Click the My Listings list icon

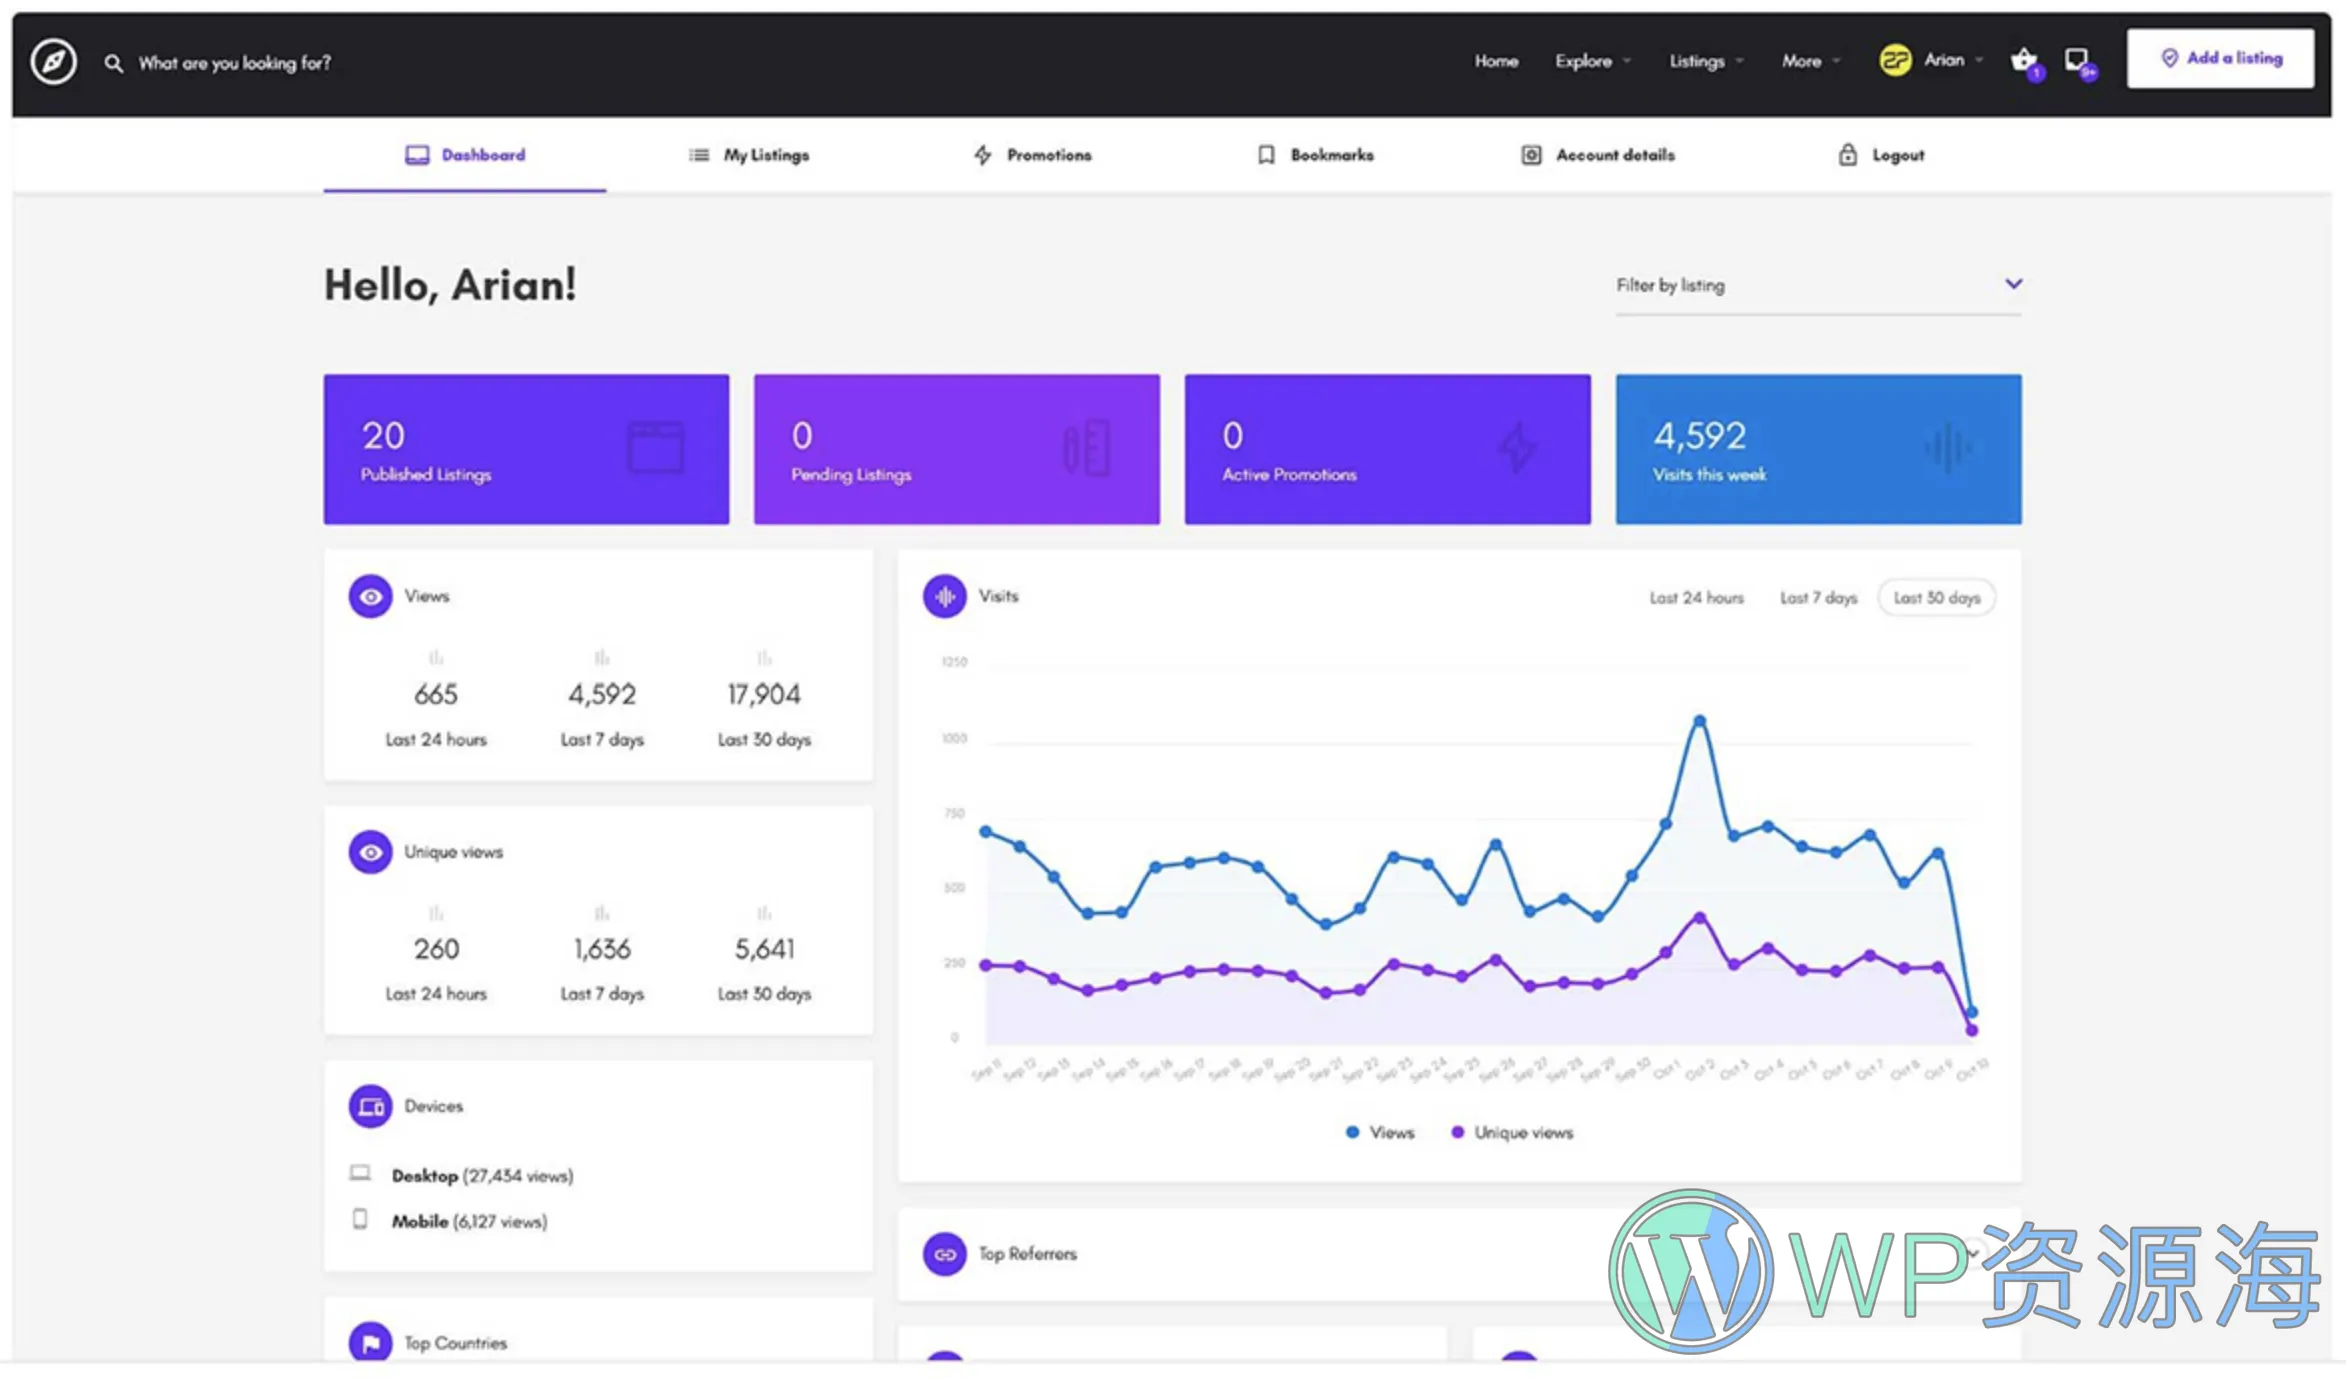click(x=699, y=155)
